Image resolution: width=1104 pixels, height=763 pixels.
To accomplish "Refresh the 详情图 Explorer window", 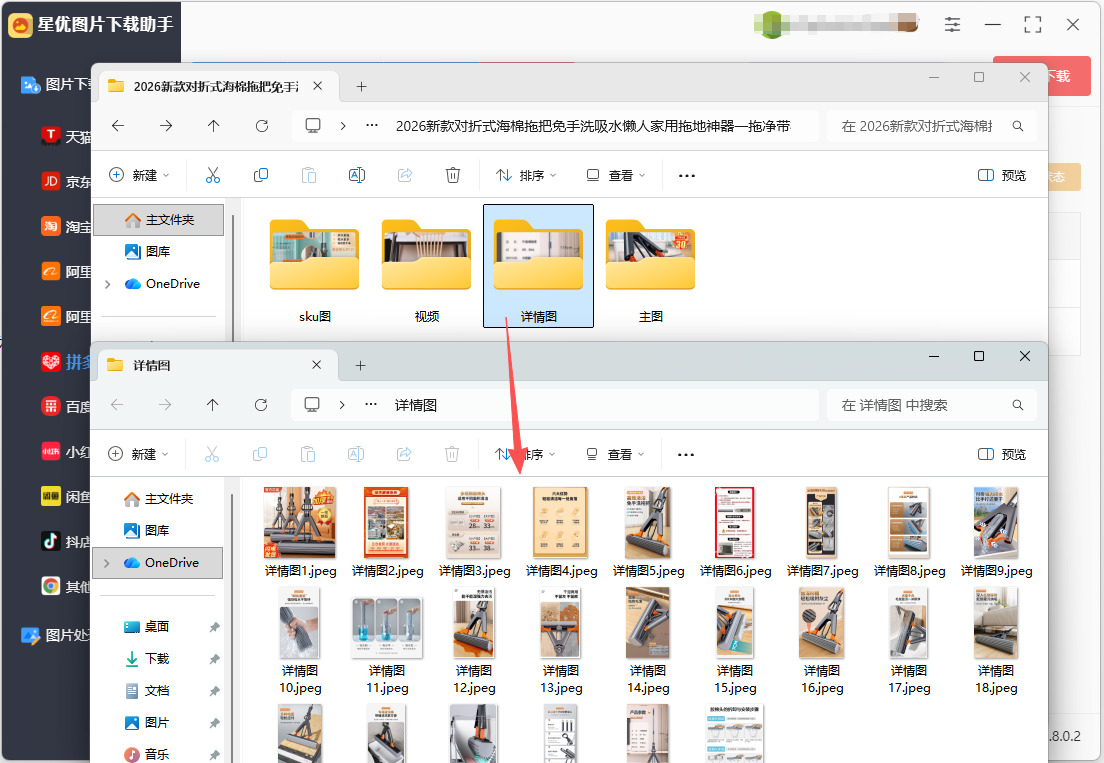I will [x=261, y=405].
